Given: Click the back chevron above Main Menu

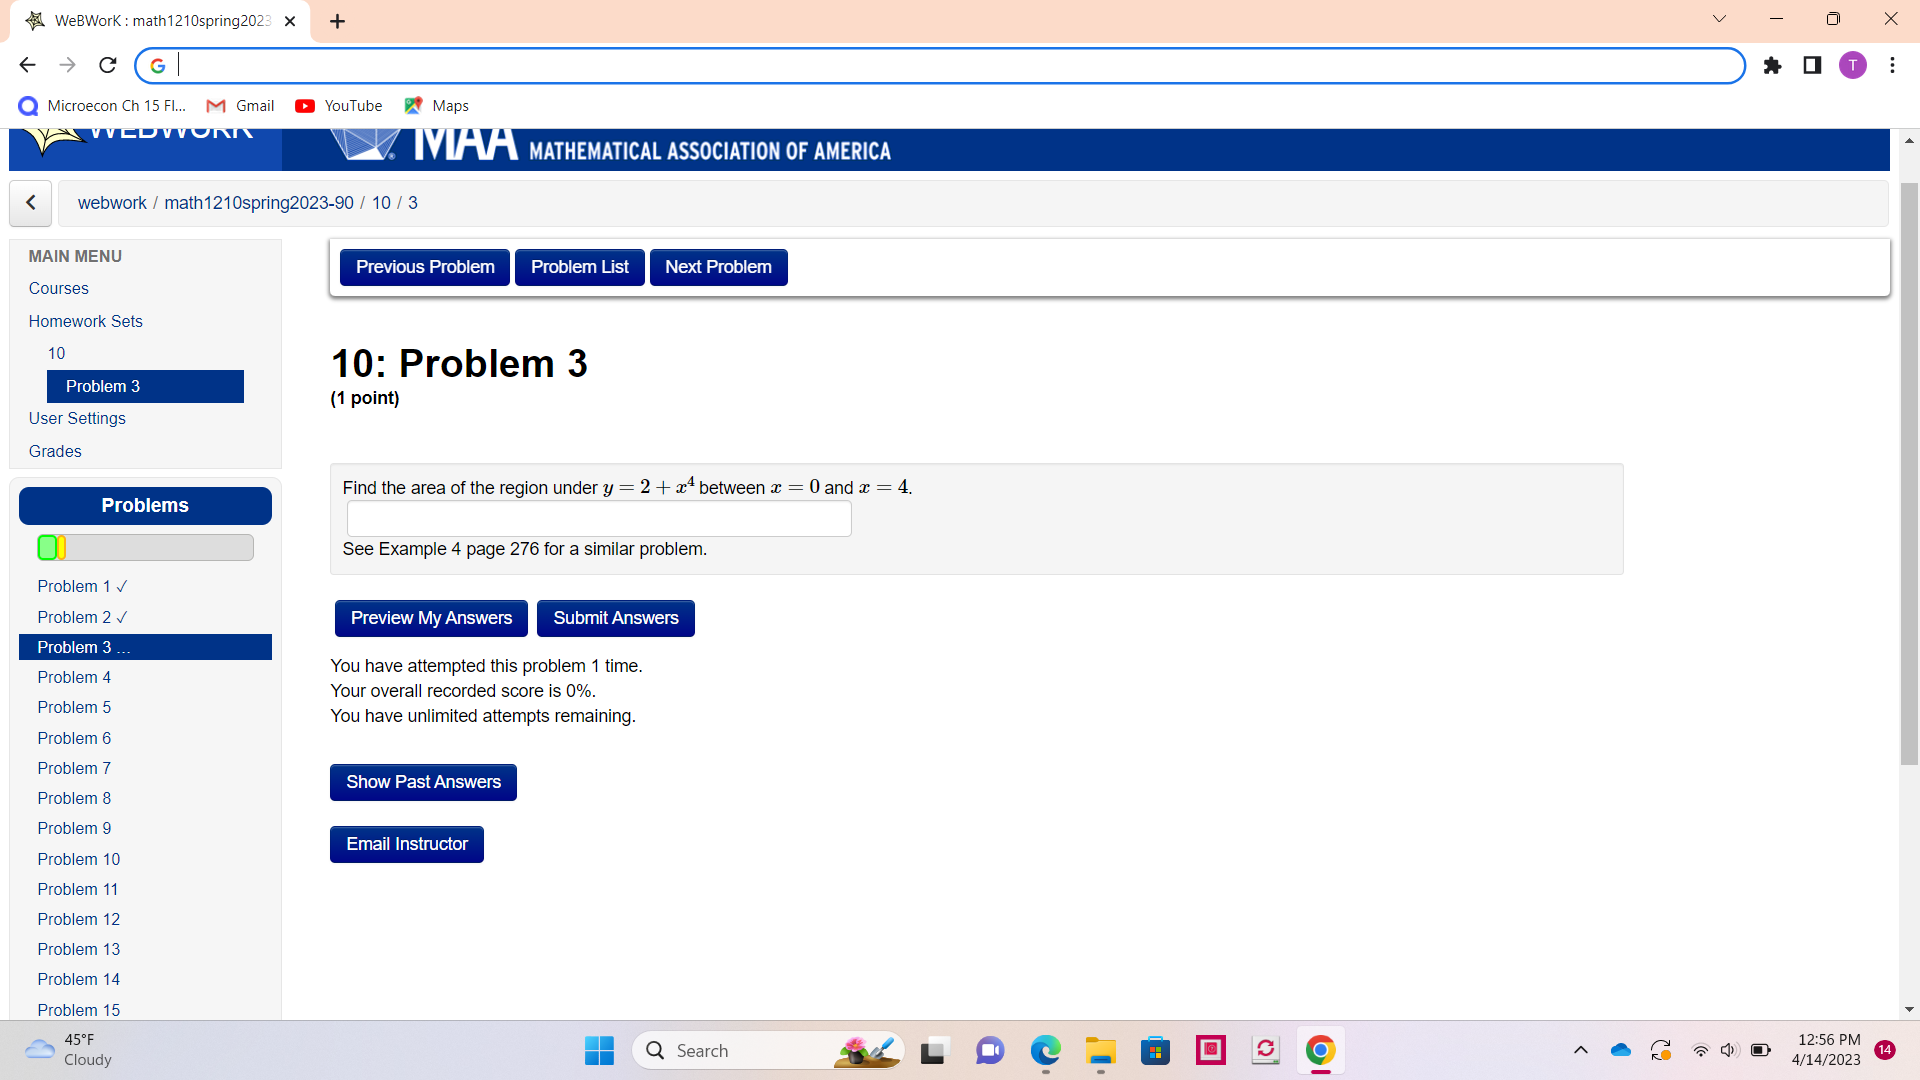Looking at the screenshot, I should pos(30,203).
